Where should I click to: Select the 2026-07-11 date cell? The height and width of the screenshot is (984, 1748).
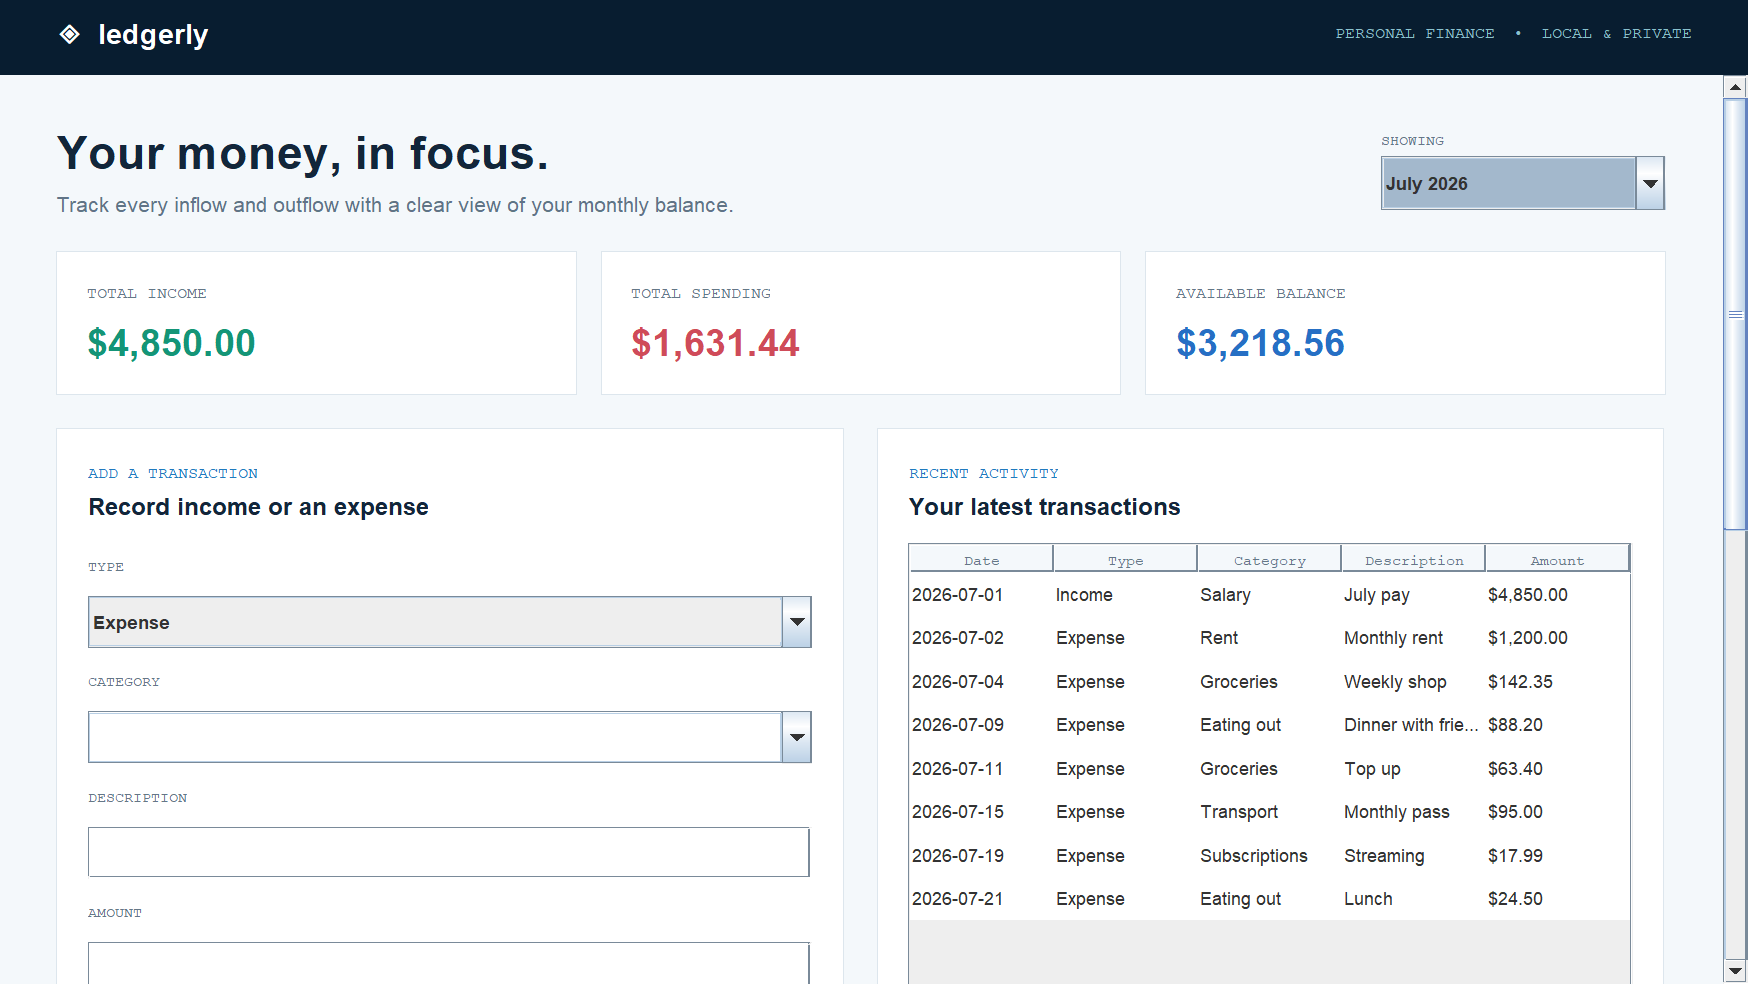981,769
